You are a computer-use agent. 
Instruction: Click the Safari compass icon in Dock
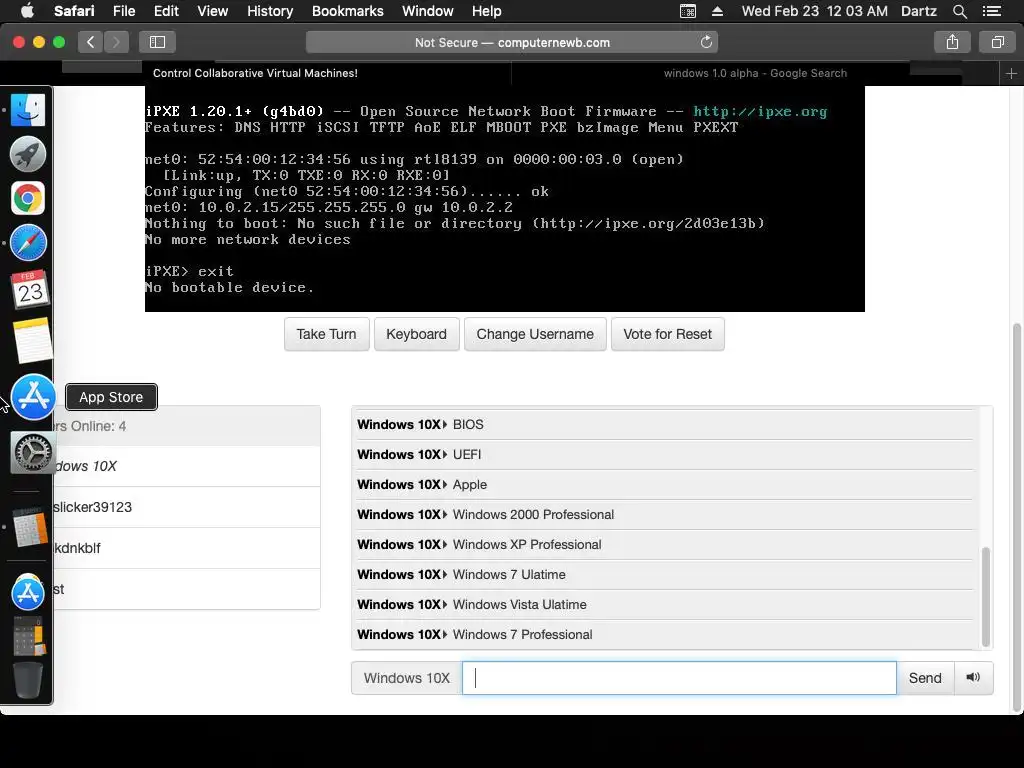pyautogui.click(x=28, y=243)
